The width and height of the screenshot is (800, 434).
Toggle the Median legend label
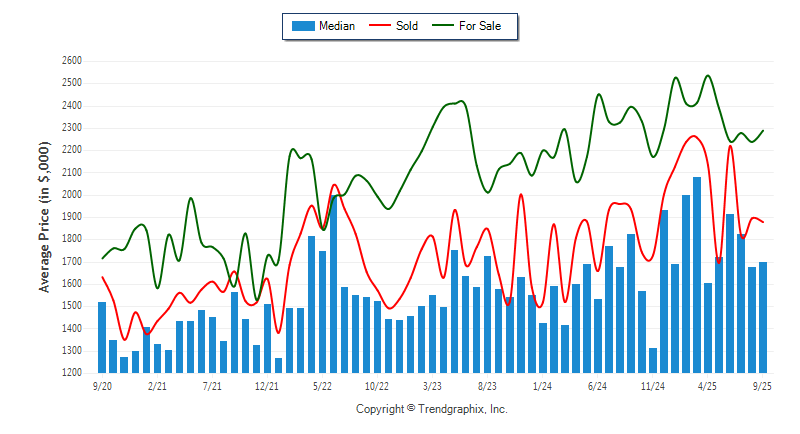(x=337, y=26)
